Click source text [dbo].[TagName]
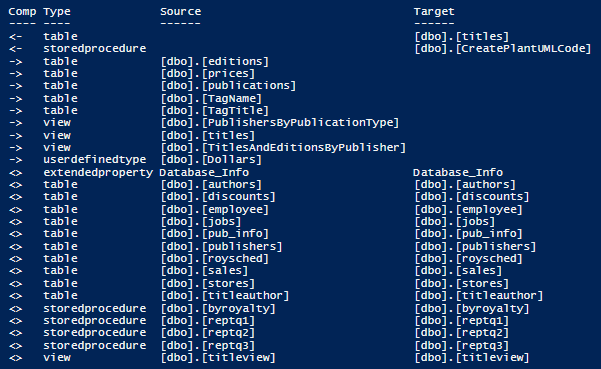This screenshot has height=369, width=601. click(211, 99)
